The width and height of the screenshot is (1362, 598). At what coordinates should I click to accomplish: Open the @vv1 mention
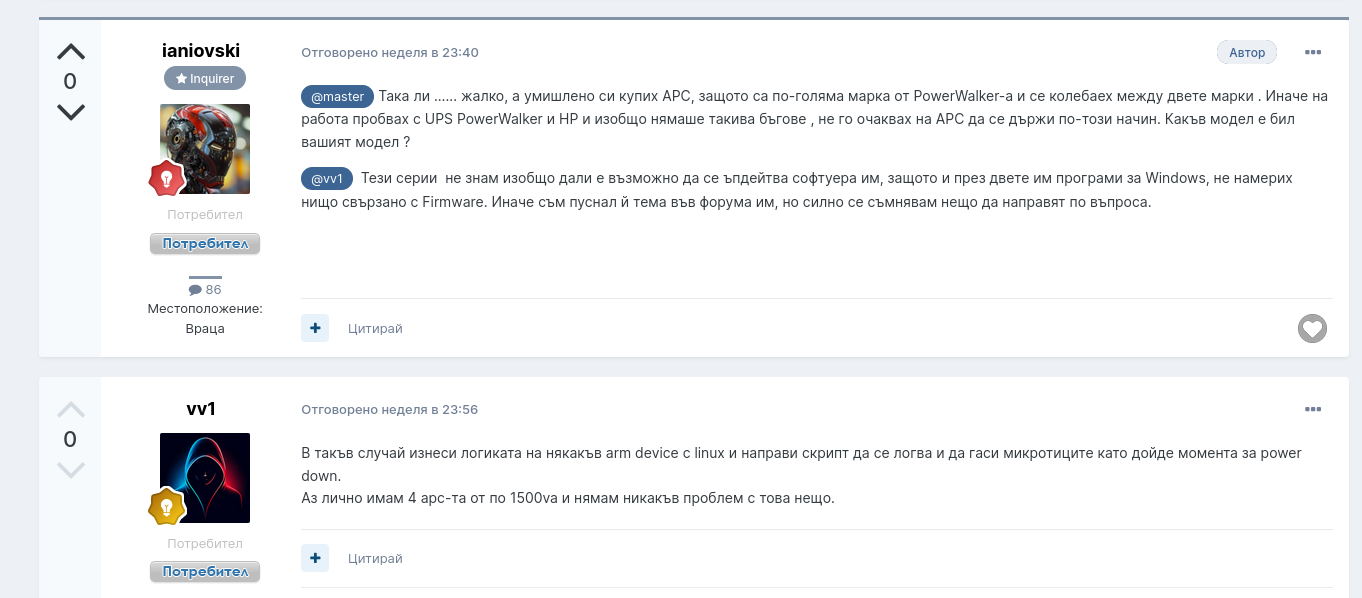click(327, 179)
